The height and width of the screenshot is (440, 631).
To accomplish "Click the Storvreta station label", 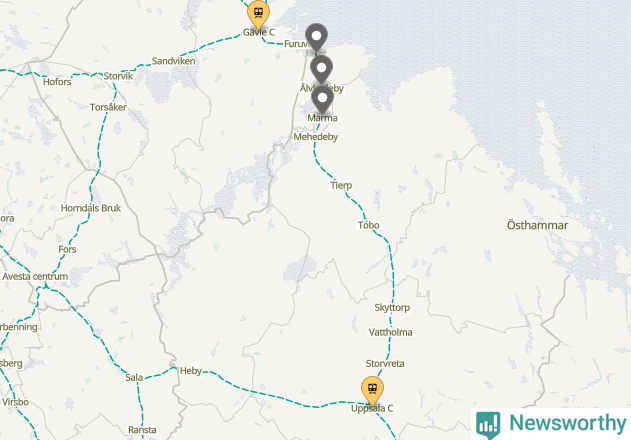I will (385, 364).
